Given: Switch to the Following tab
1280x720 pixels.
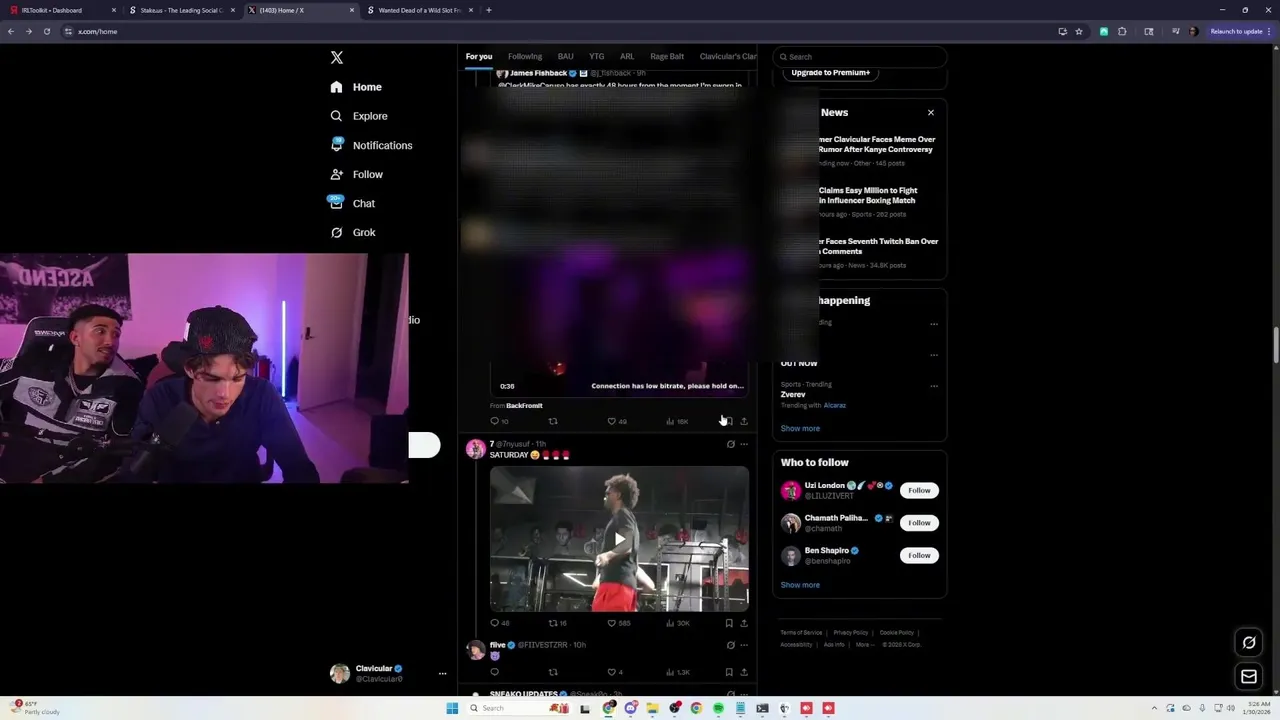Looking at the screenshot, I should point(525,57).
